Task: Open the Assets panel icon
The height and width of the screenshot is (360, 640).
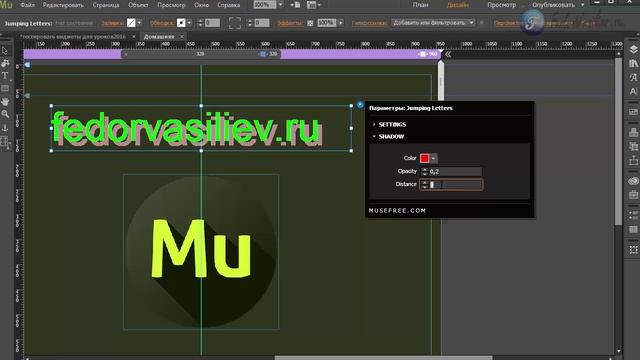Action: [633, 160]
